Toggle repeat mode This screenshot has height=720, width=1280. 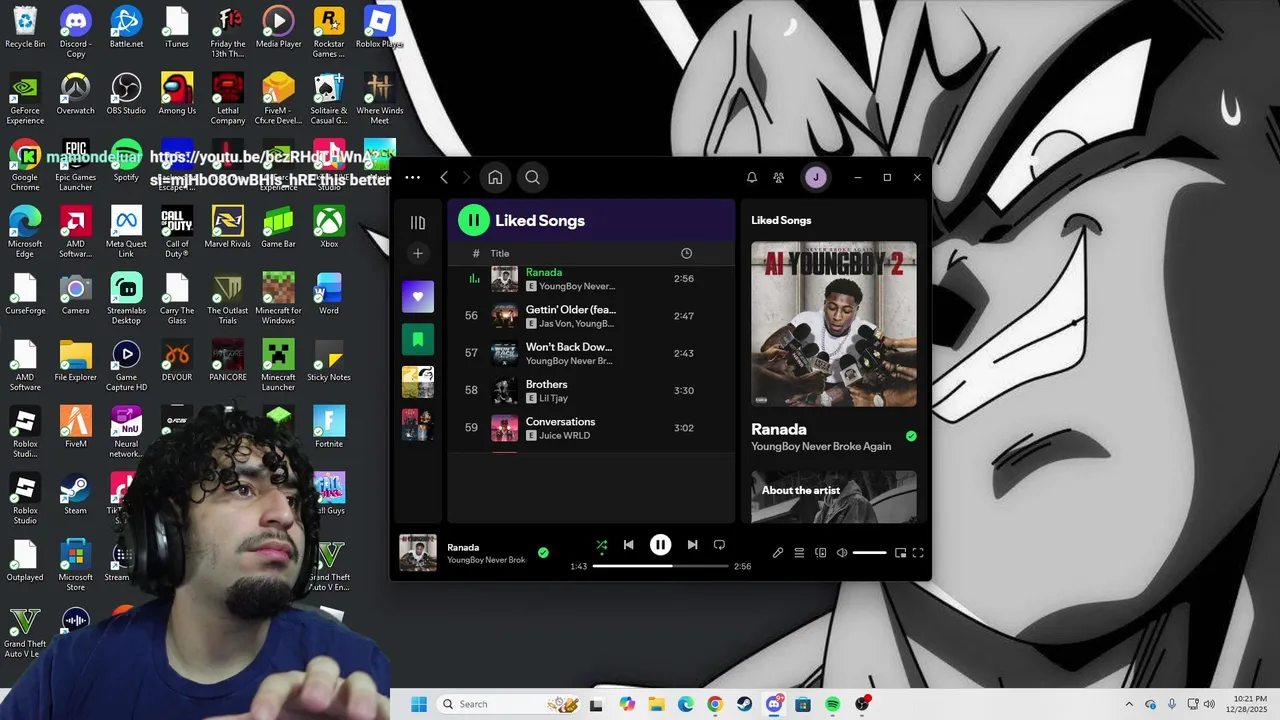click(719, 545)
